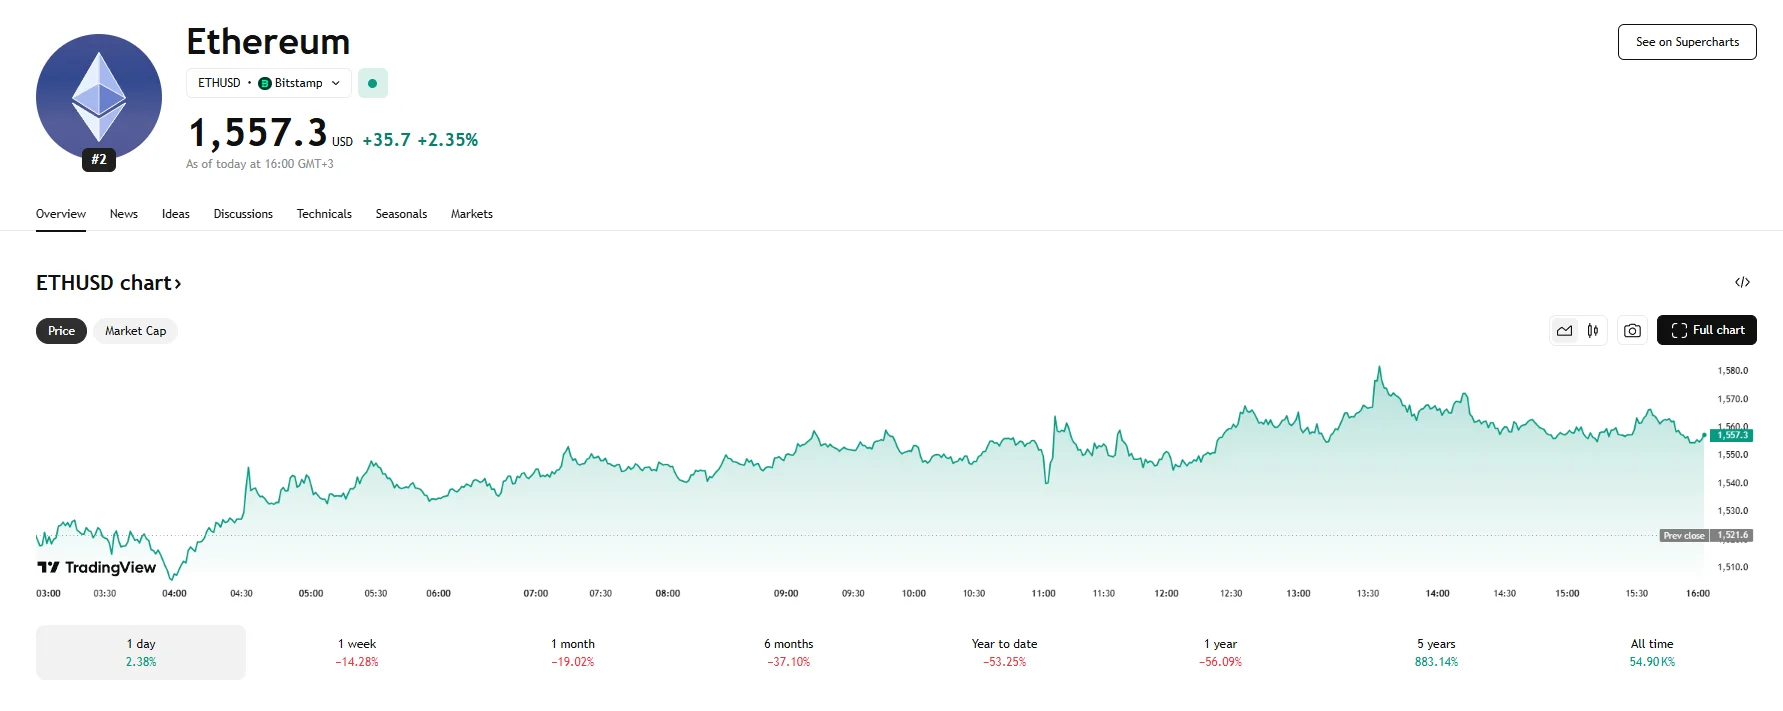The height and width of the screenshot is (711, 1783).
Task: Open the ETHUSD Bitstamp symbol dropdown
Action: coord(268,83)
